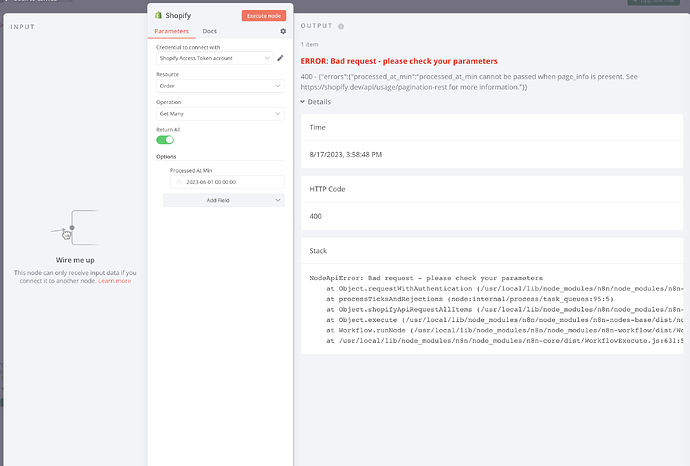The height and width of the screenshot is (466, 690).
Task: Switch to the Docs tab
Action: click(x=210, y=31)
